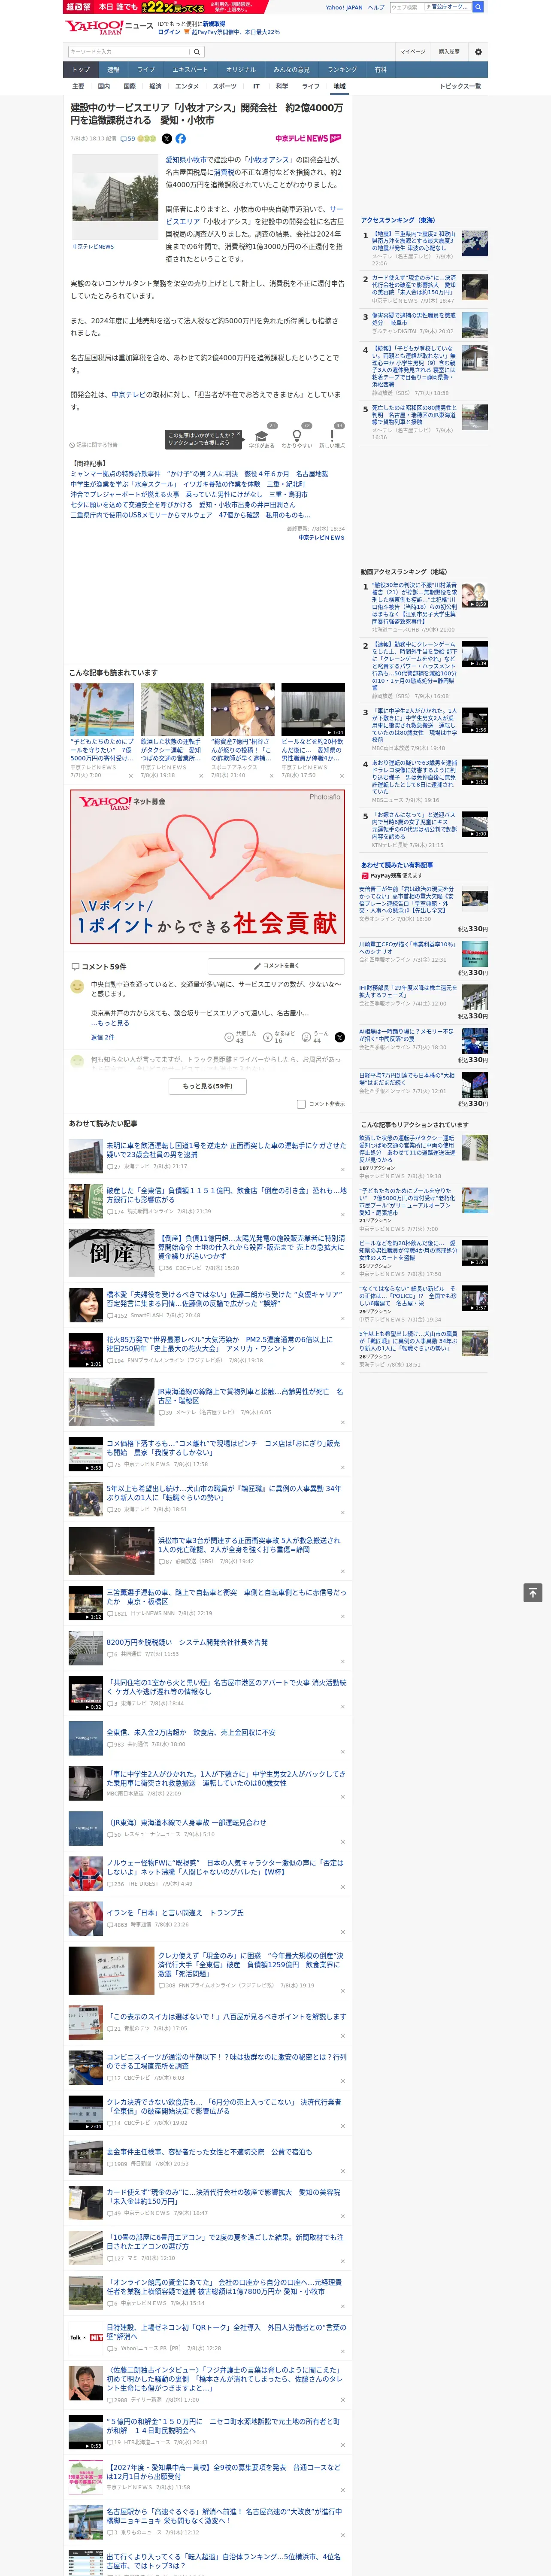Viewport: 551px width, 2576px height.
Task: Click うーん reaction on first comment
Action: [x=315, y=1037]
